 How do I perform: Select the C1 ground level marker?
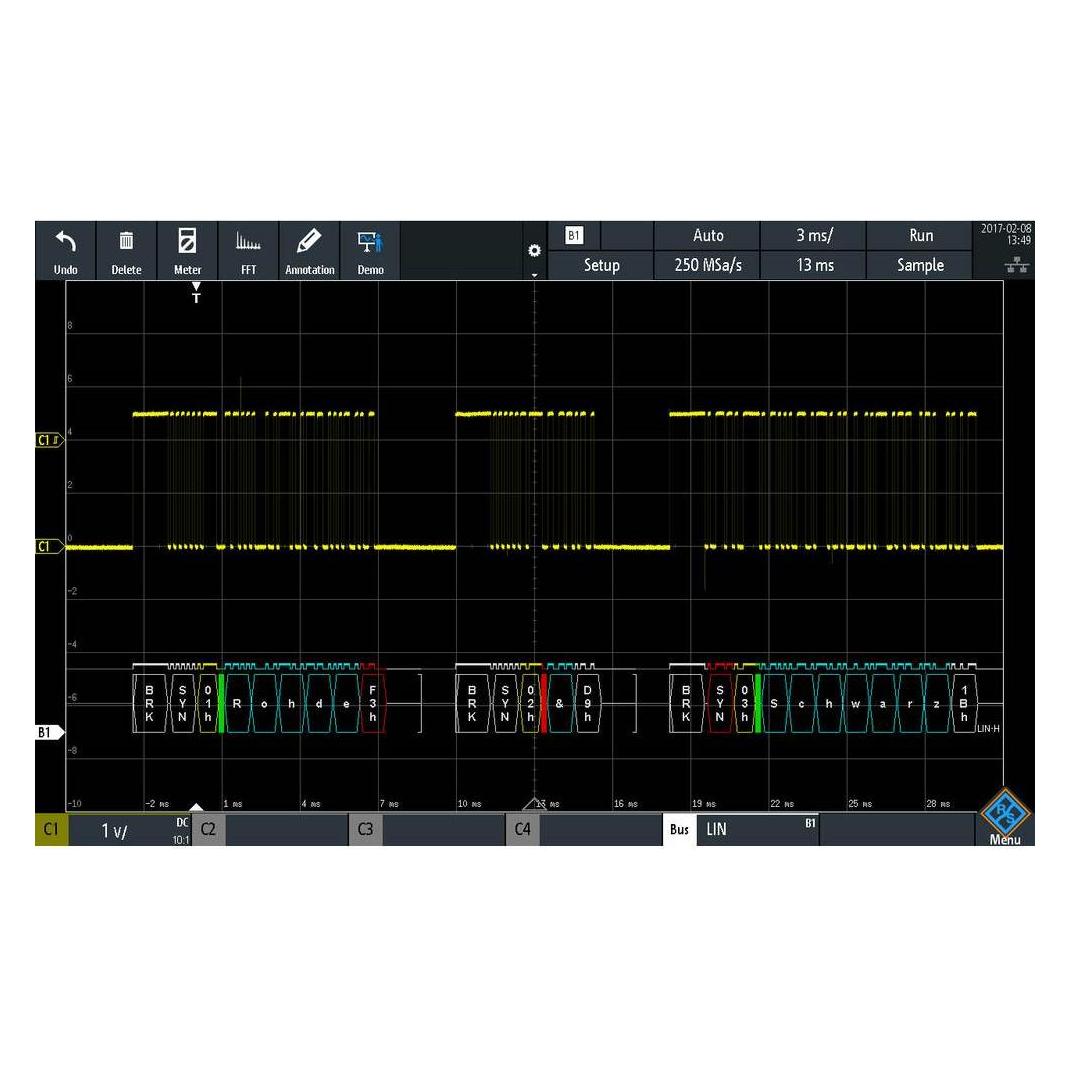point(49,547)
